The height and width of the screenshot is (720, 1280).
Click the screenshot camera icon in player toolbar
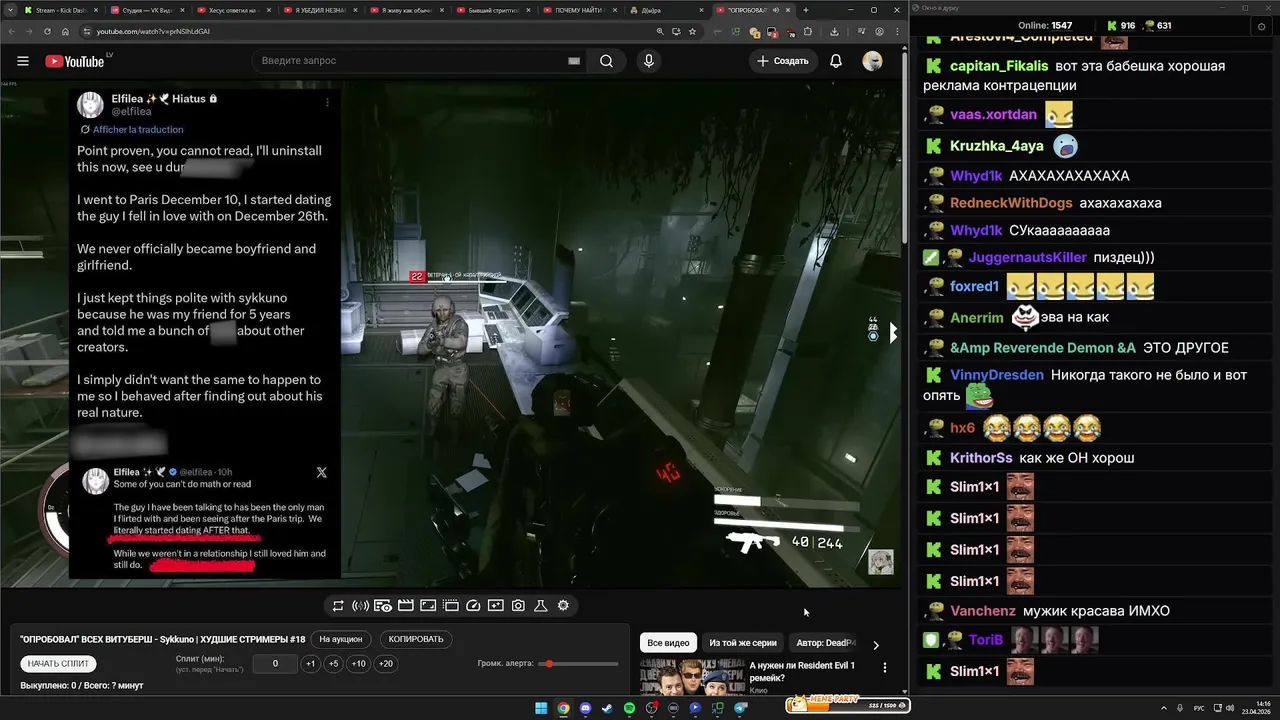518,605
